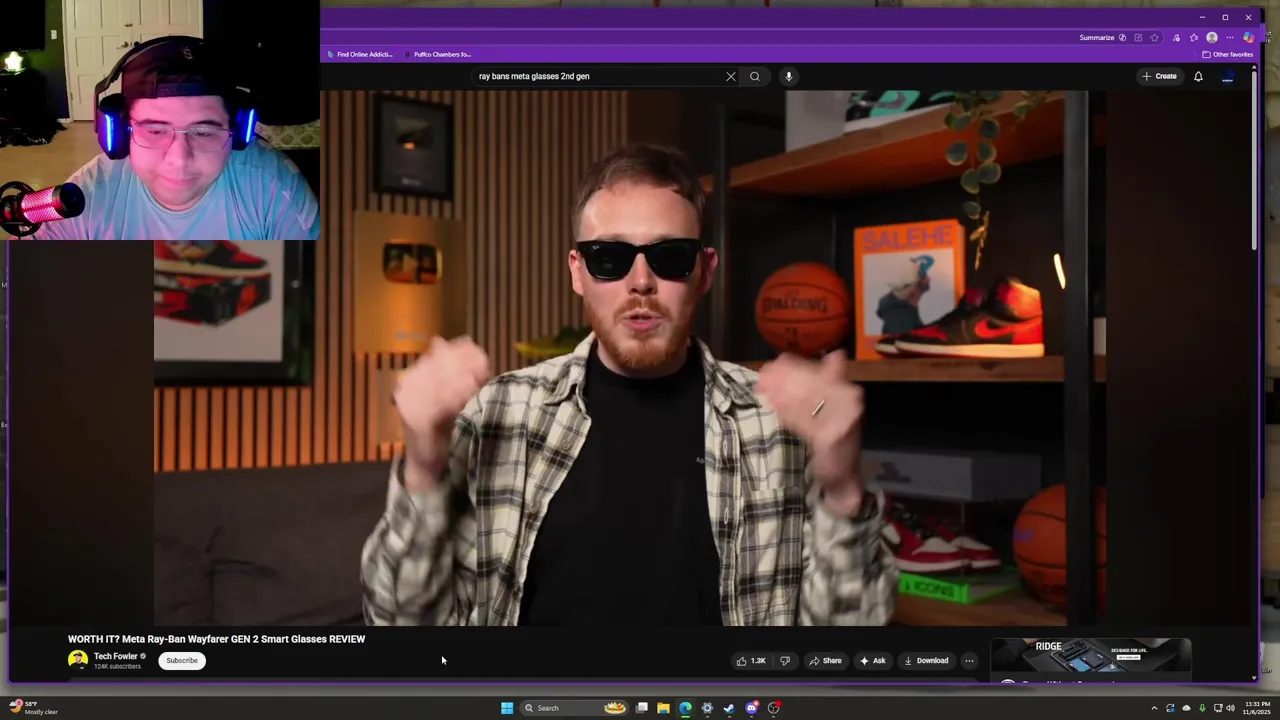Download the video
Image resolution: width=1280 pixels, height=720 pixels.
(926, 660)
